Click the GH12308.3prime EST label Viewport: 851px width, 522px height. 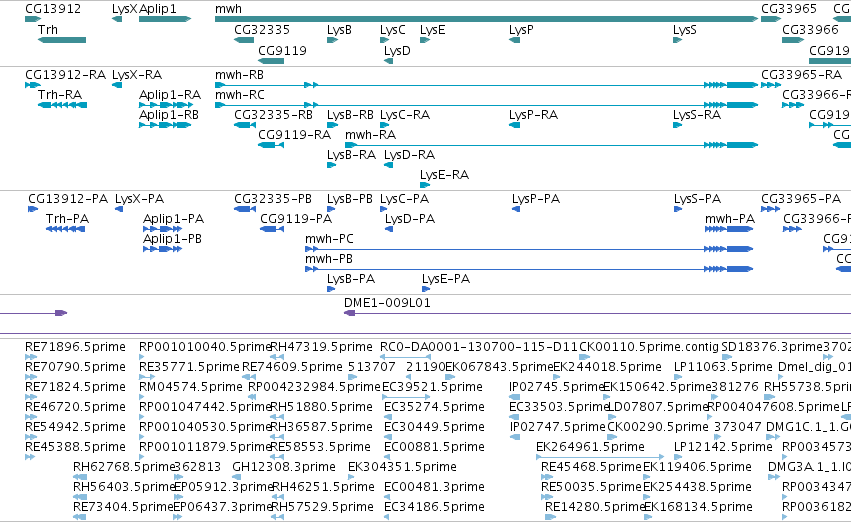284,467
